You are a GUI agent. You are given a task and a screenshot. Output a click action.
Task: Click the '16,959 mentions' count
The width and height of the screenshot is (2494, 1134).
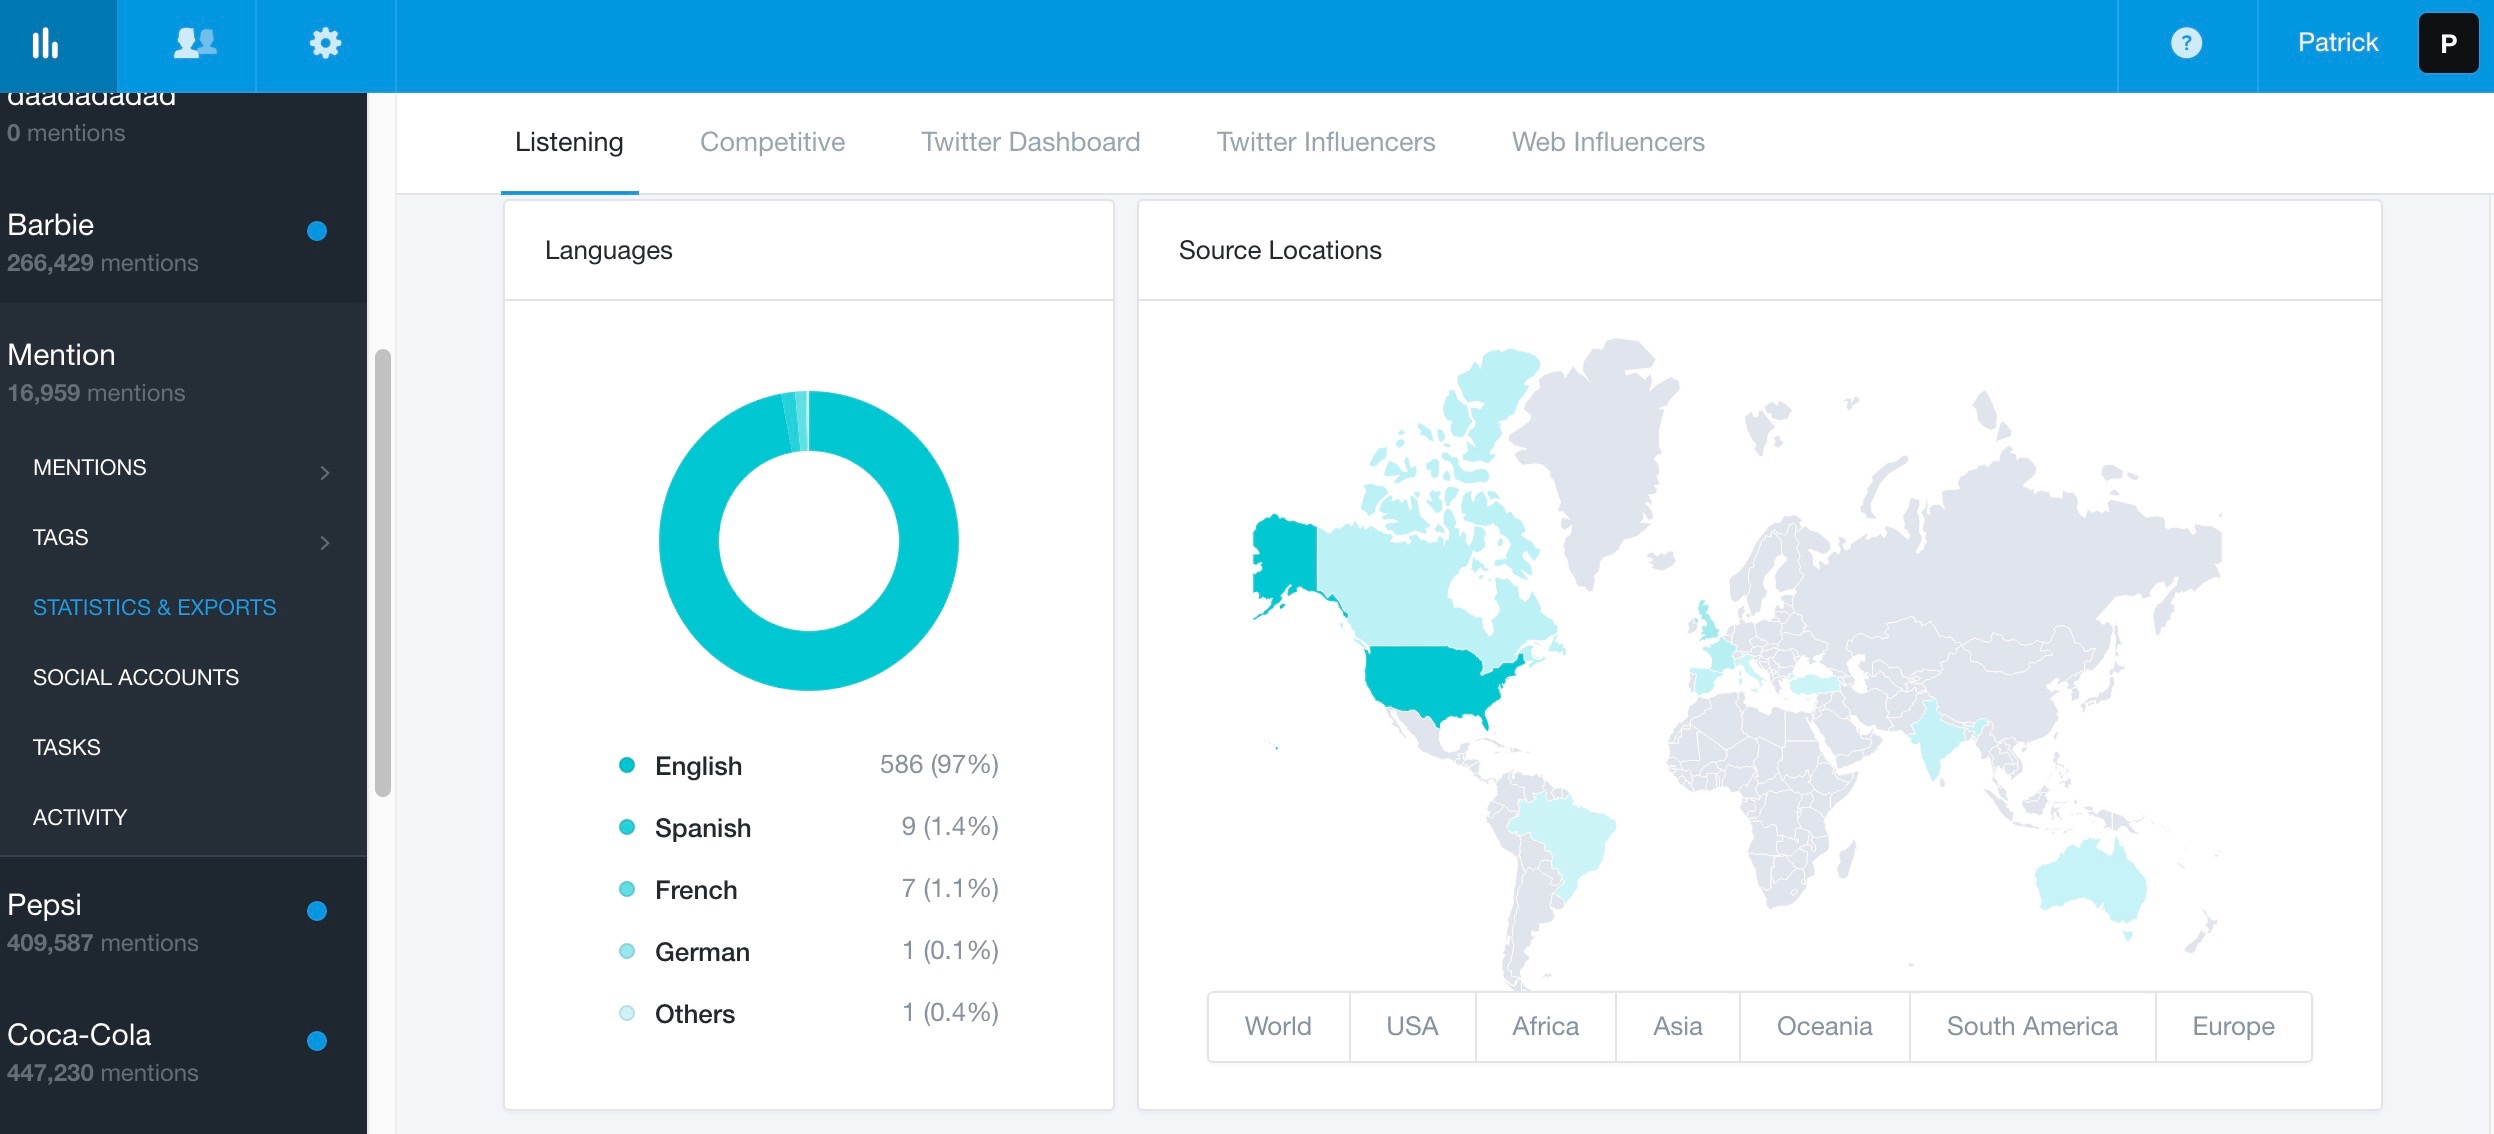(x=96, y=393)
